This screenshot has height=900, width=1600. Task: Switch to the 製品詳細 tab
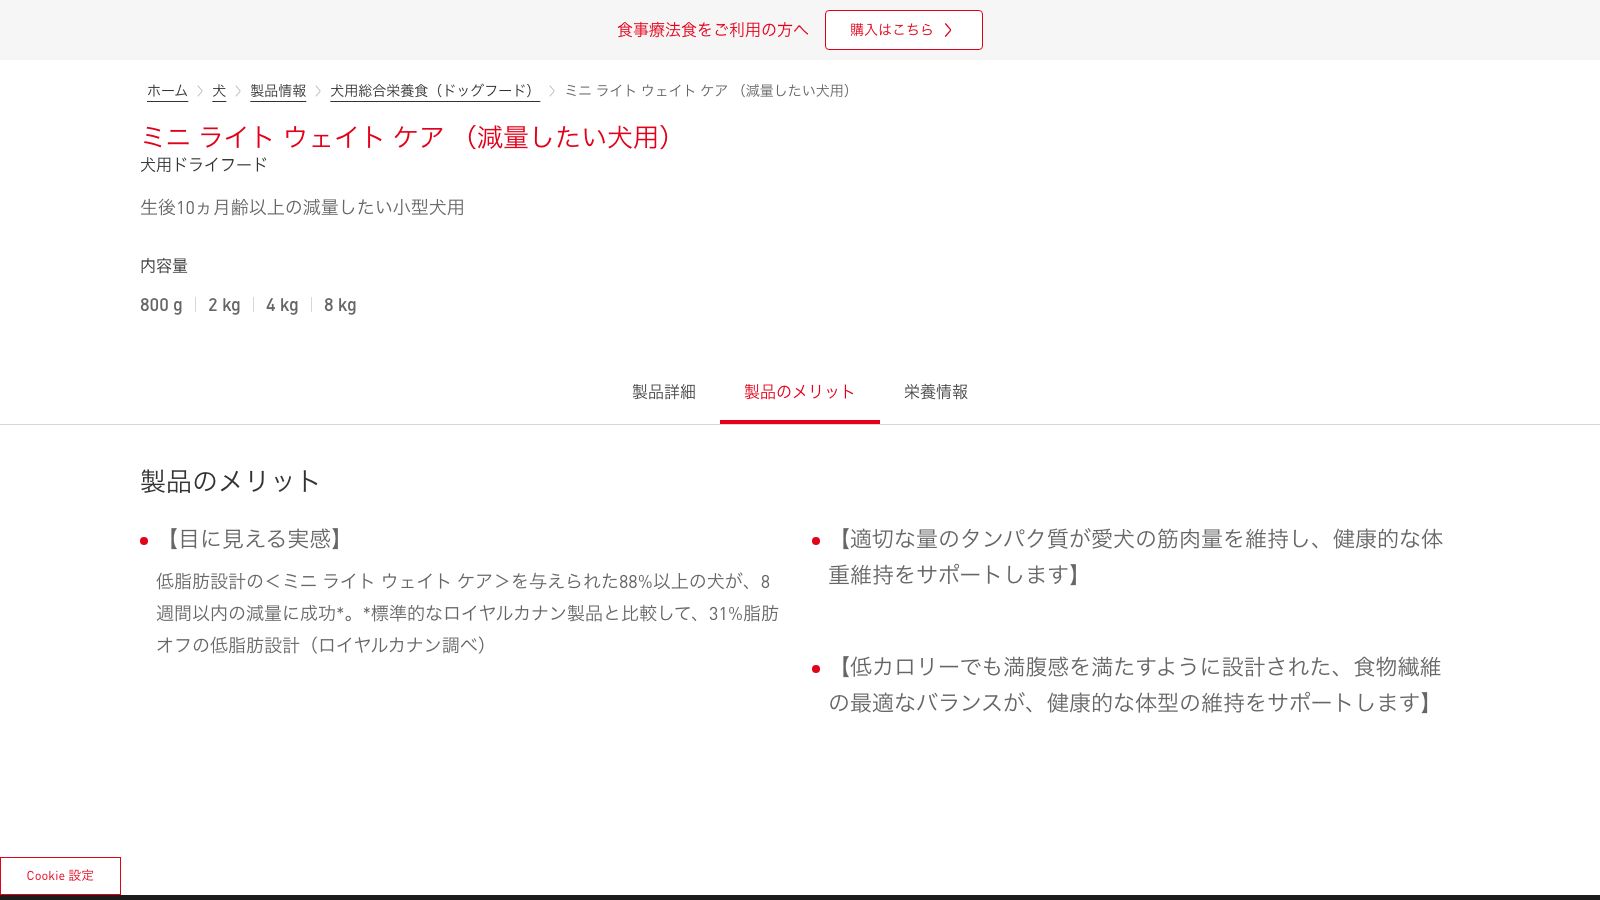(664, 392)
